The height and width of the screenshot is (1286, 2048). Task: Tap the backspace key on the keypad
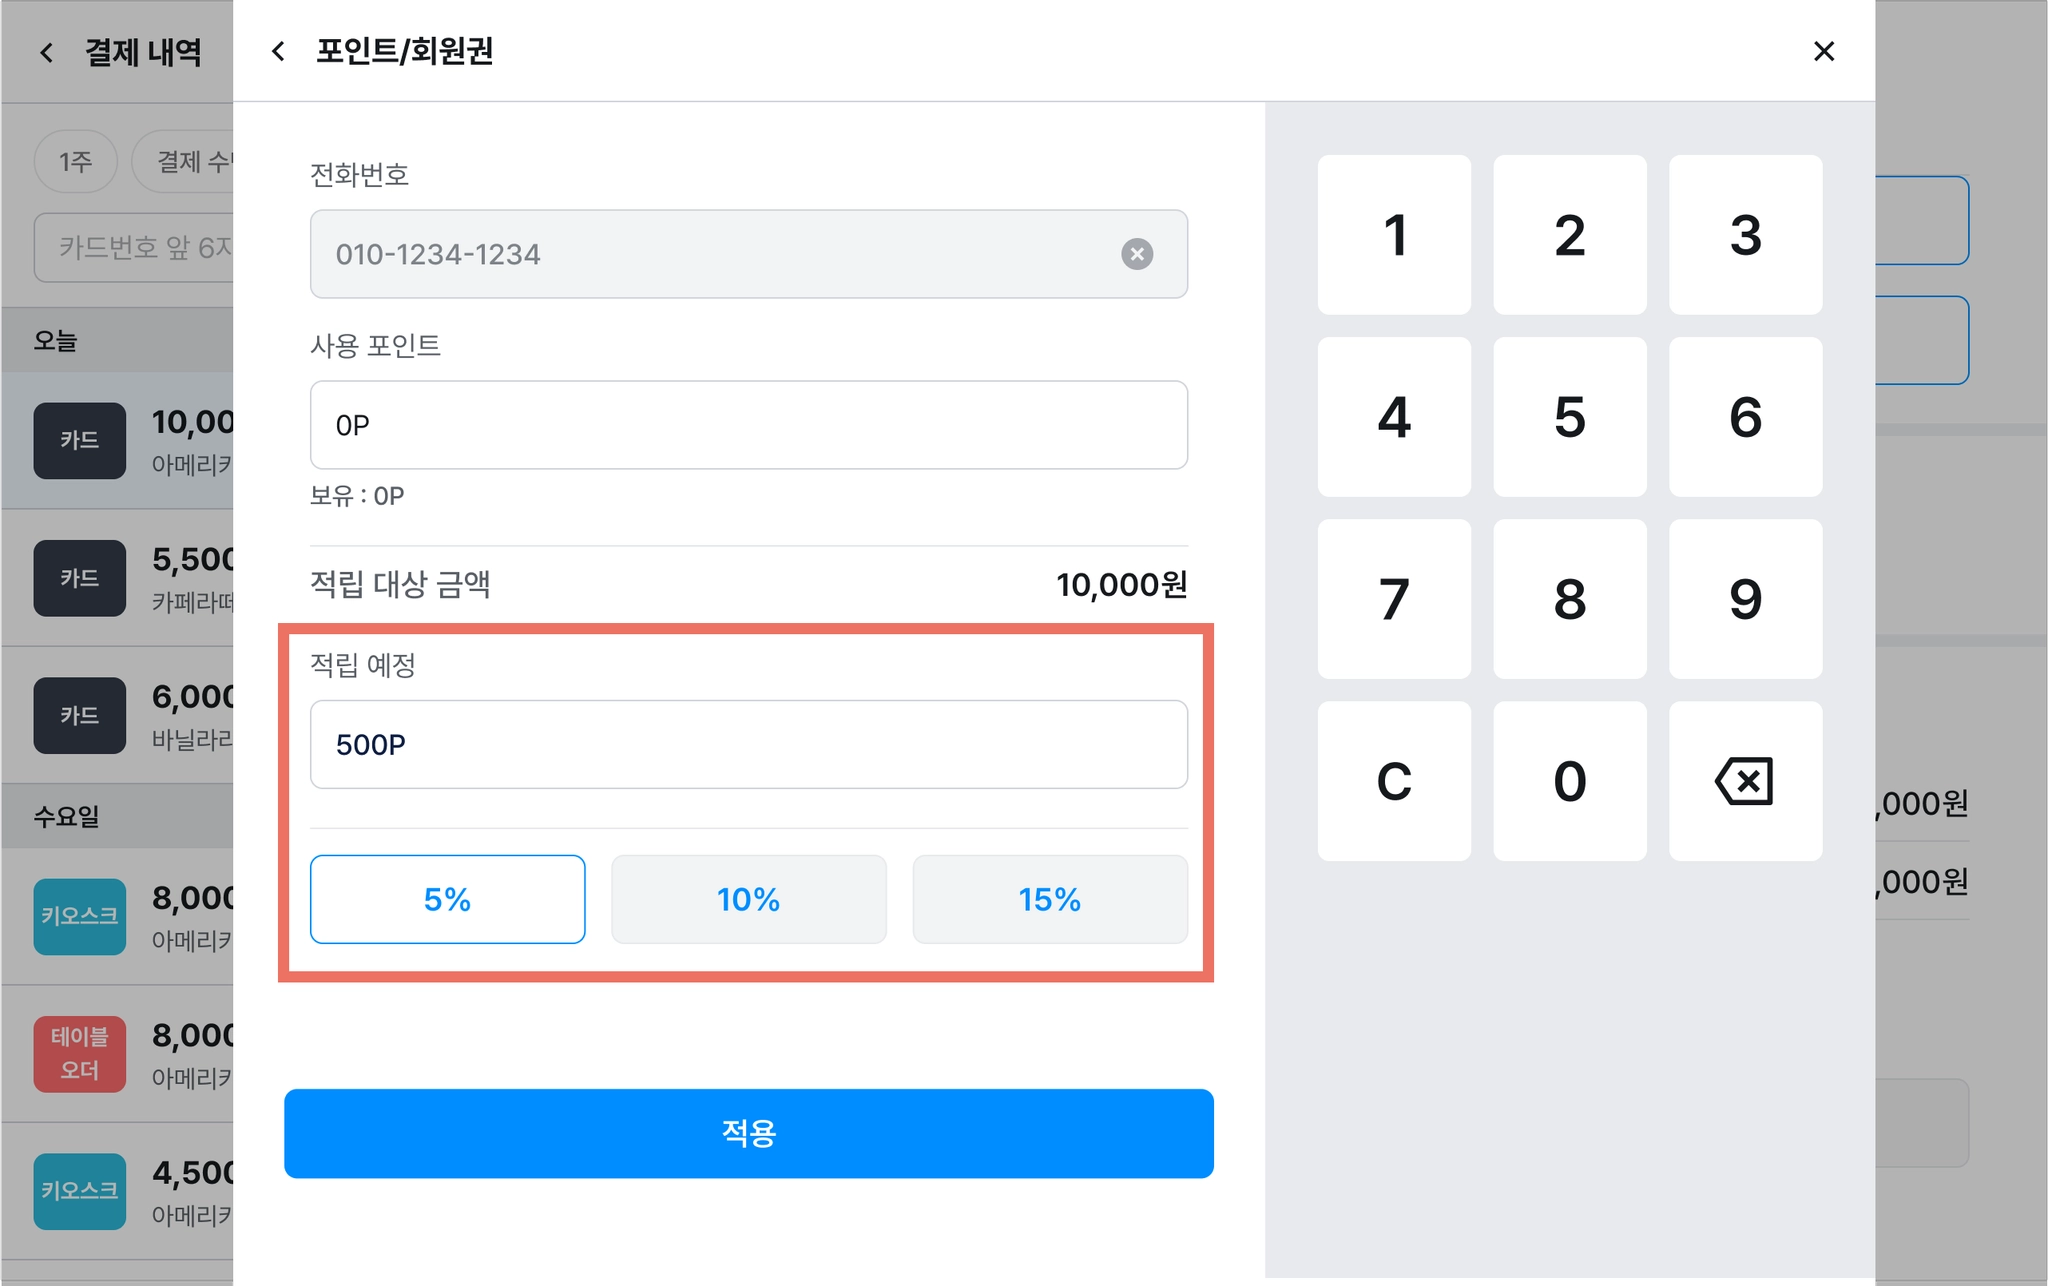pyautogui.click(x=1745, y=780)
